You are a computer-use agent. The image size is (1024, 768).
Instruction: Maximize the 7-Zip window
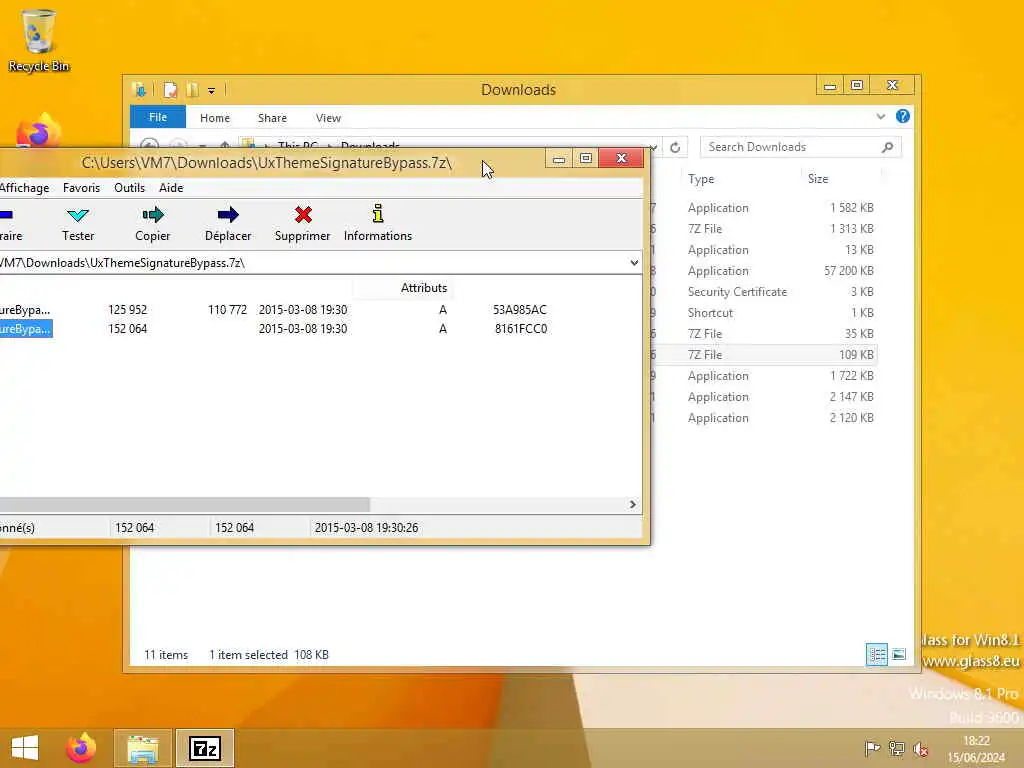(586, 158)
